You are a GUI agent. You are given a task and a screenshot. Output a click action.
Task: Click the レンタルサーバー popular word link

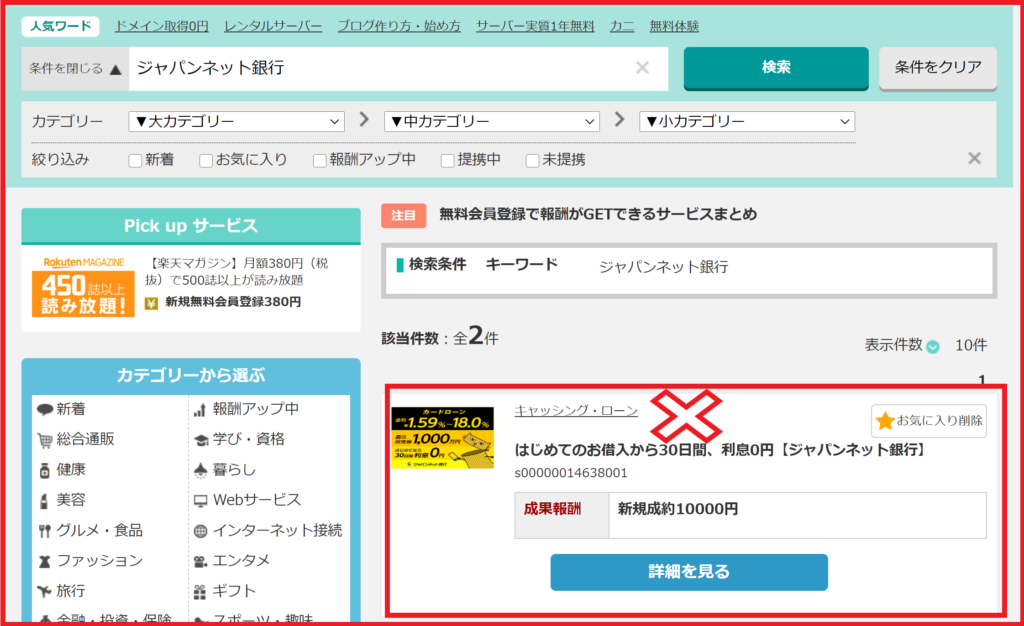point(273,26)
